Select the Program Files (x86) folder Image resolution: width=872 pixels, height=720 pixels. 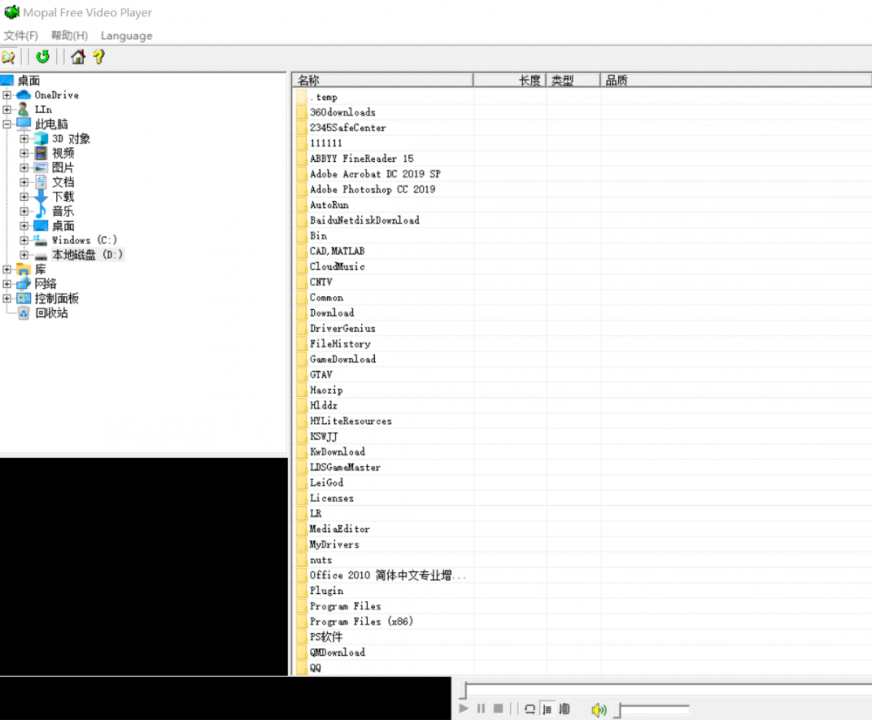click(x=361, y=622)
